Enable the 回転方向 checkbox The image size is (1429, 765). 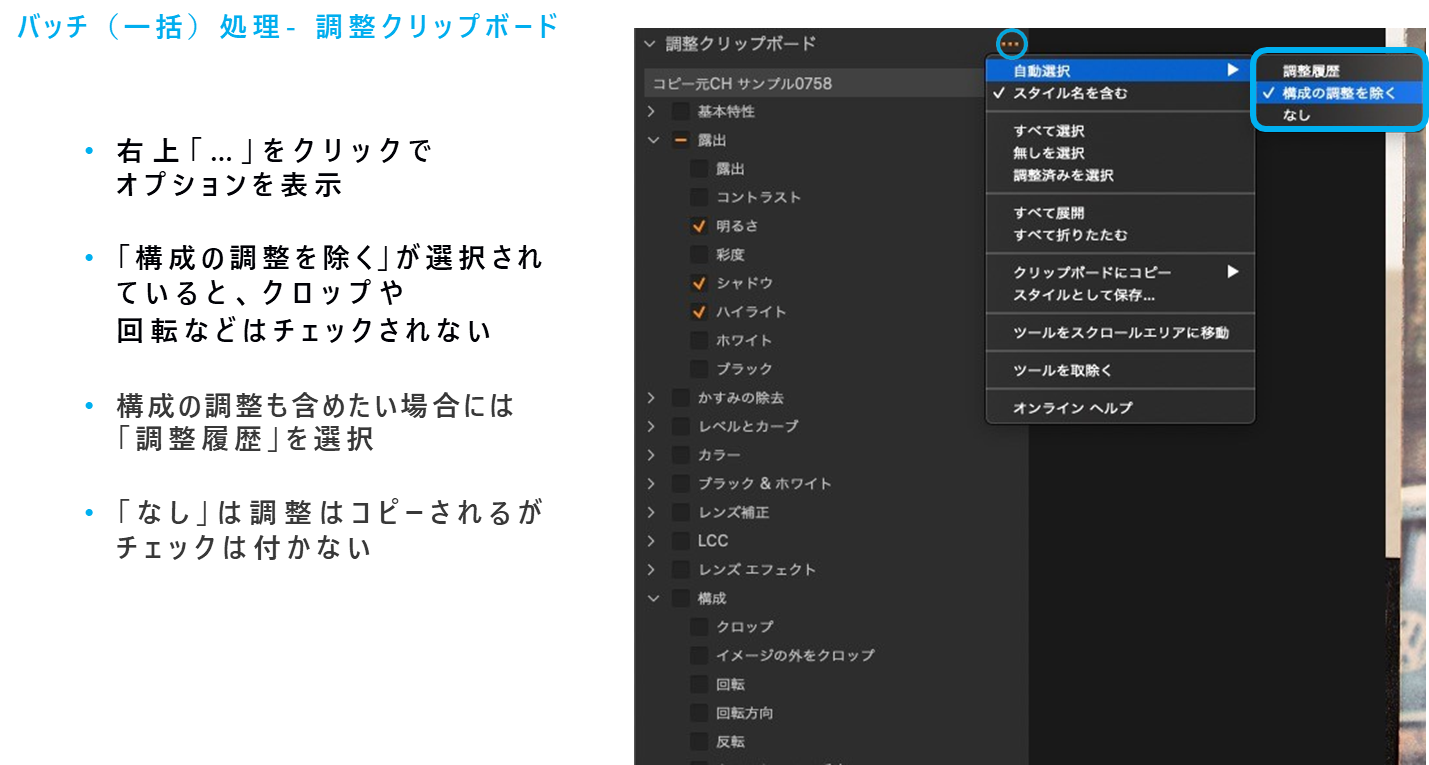[x=698, y=713]
